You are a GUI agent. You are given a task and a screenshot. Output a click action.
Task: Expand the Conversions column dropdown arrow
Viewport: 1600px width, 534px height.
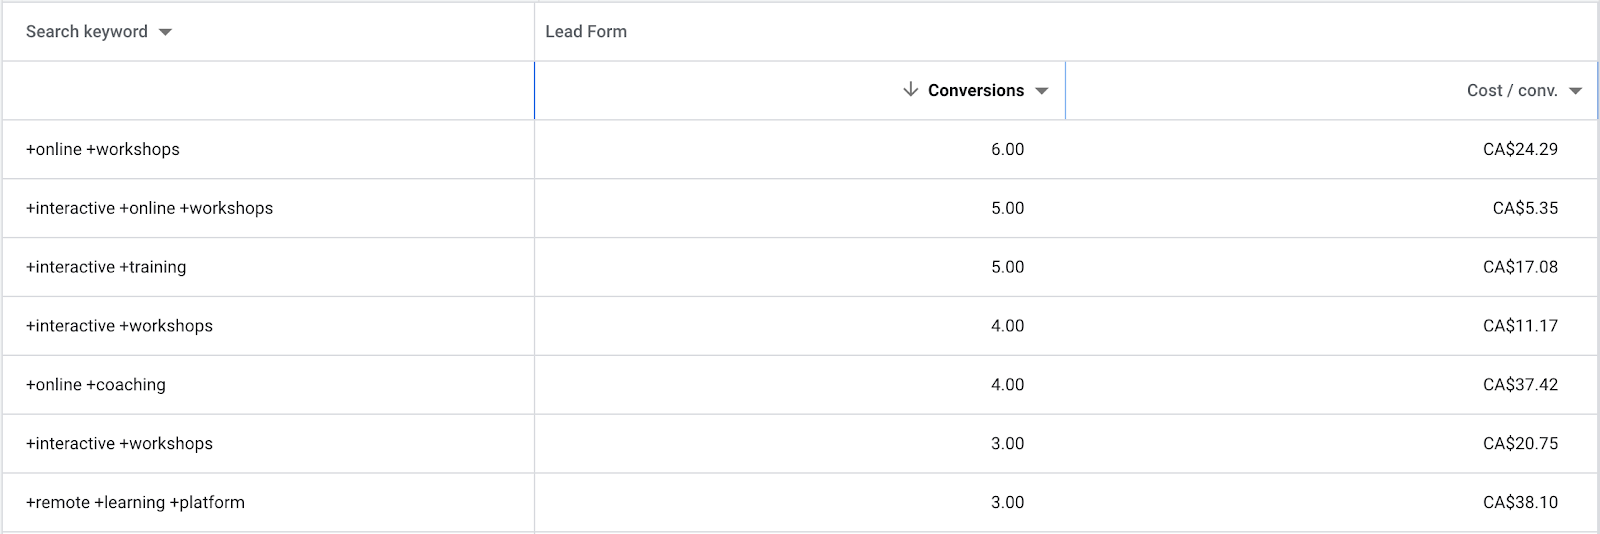pos(1042,91)
